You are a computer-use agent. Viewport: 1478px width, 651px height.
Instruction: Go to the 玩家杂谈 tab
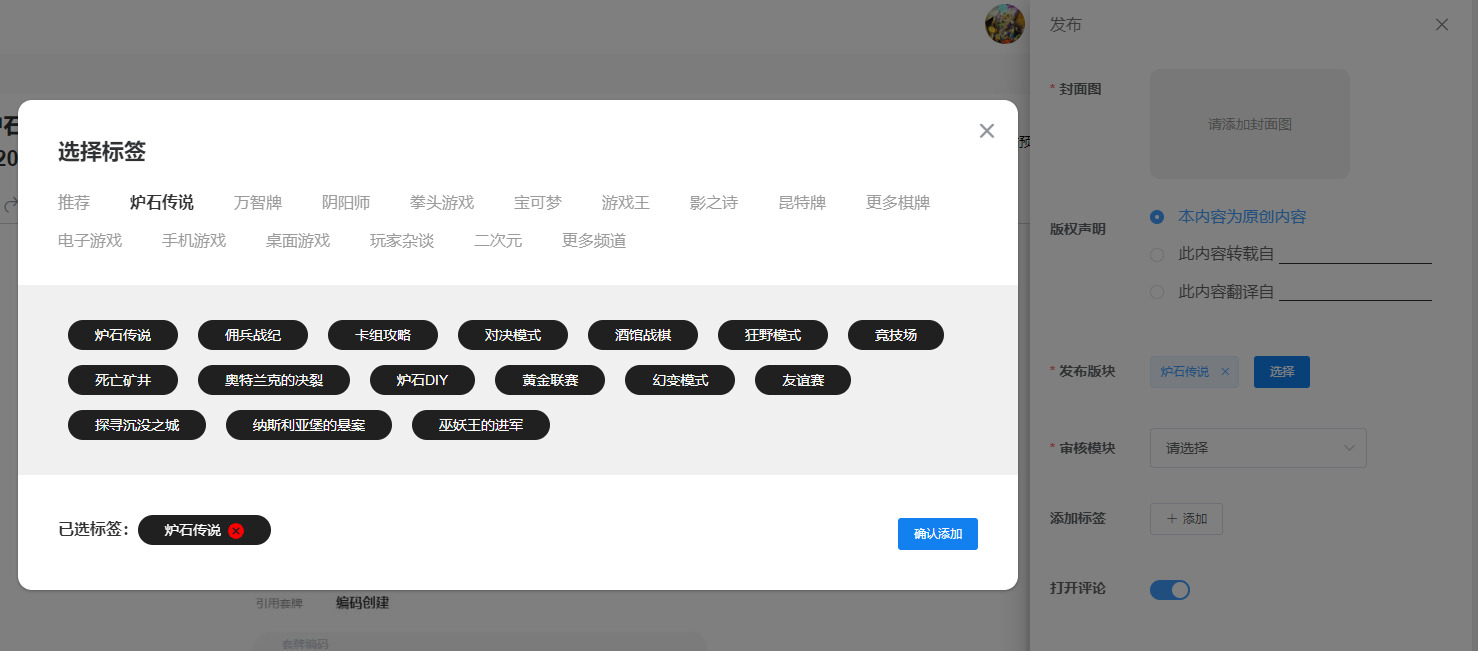402,241
